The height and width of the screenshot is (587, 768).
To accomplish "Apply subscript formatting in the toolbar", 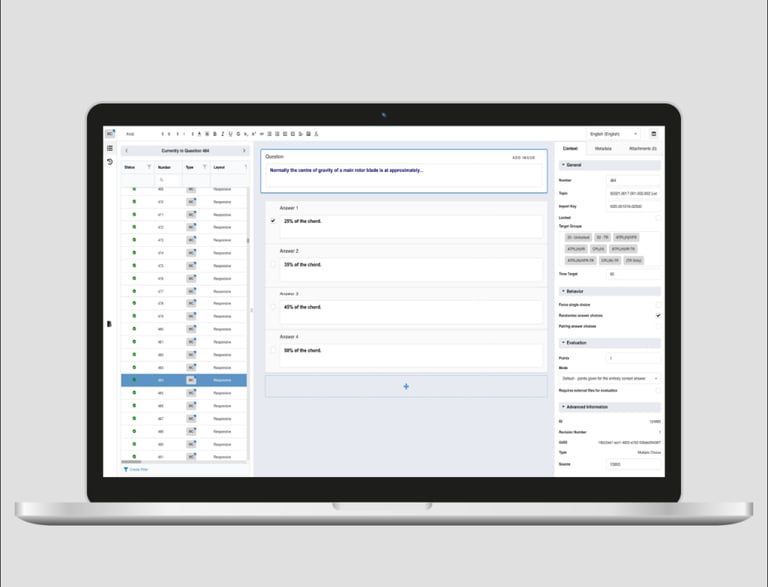I will (x=246, y=134).
